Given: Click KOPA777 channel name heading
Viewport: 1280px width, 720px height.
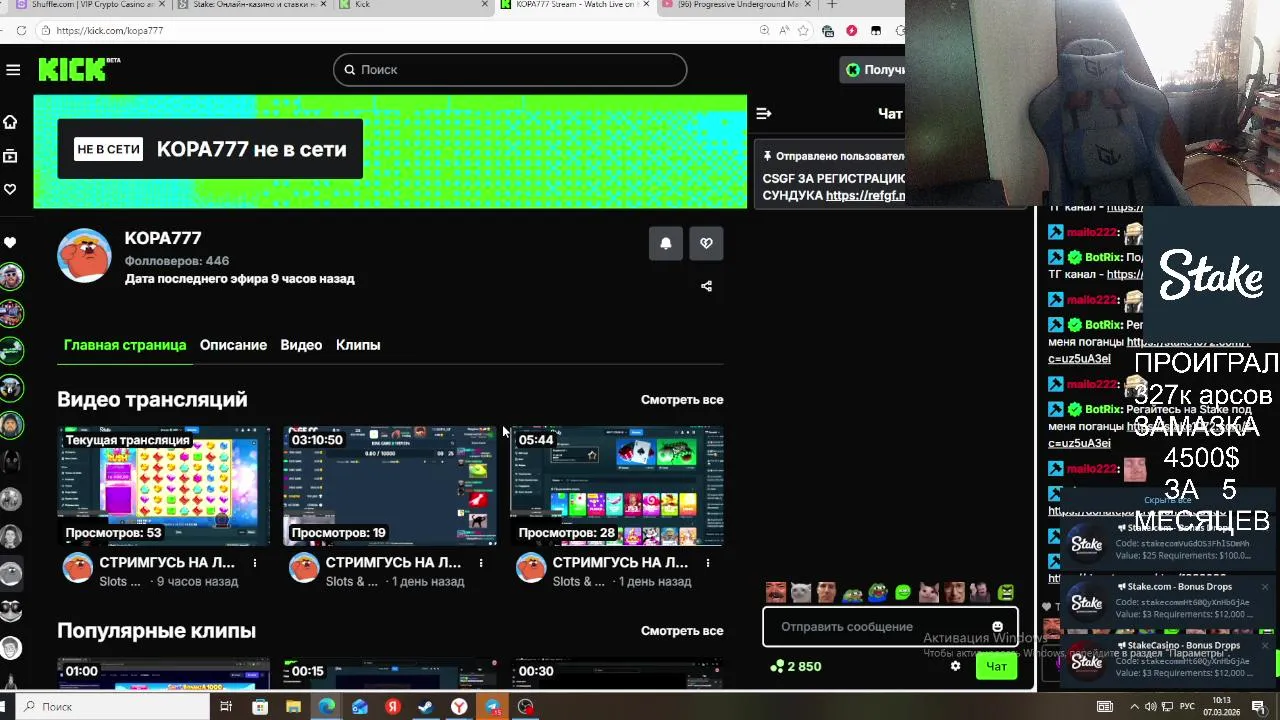Looking at the screenshot, I should pyautogui.click(x=163, y=238).
